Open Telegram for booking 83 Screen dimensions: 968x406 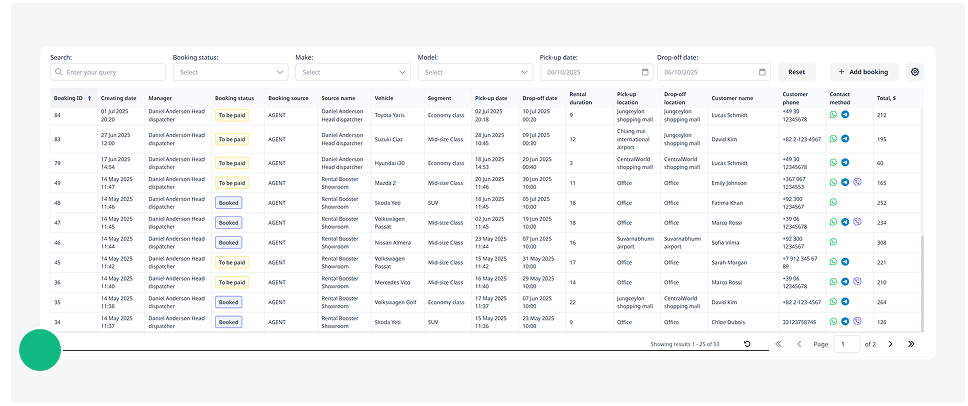[x=845, y=139]
